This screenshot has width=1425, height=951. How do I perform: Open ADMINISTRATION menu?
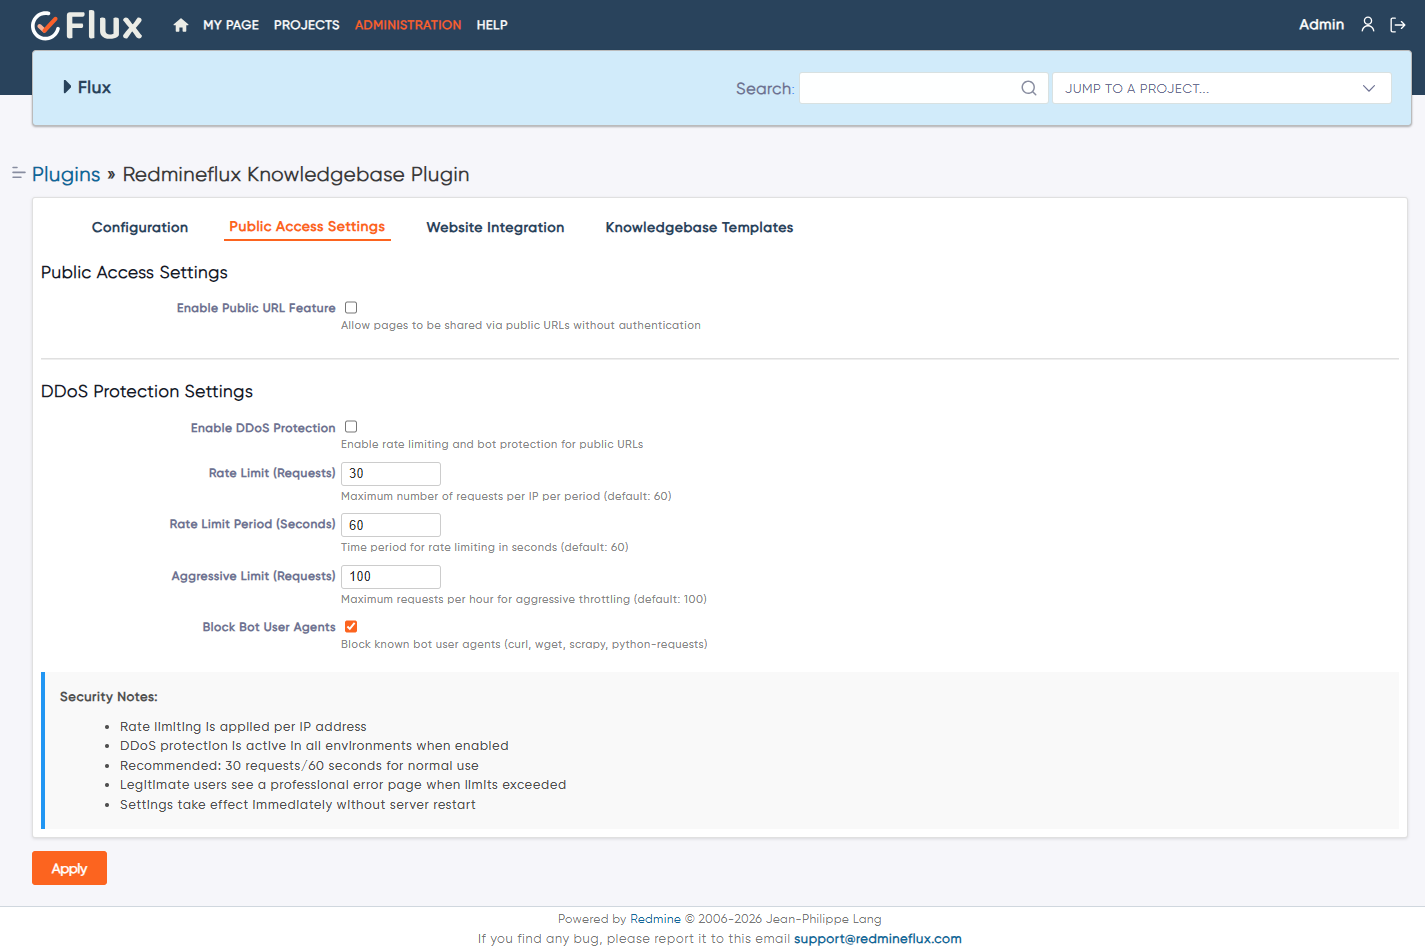tap(408, 25)
